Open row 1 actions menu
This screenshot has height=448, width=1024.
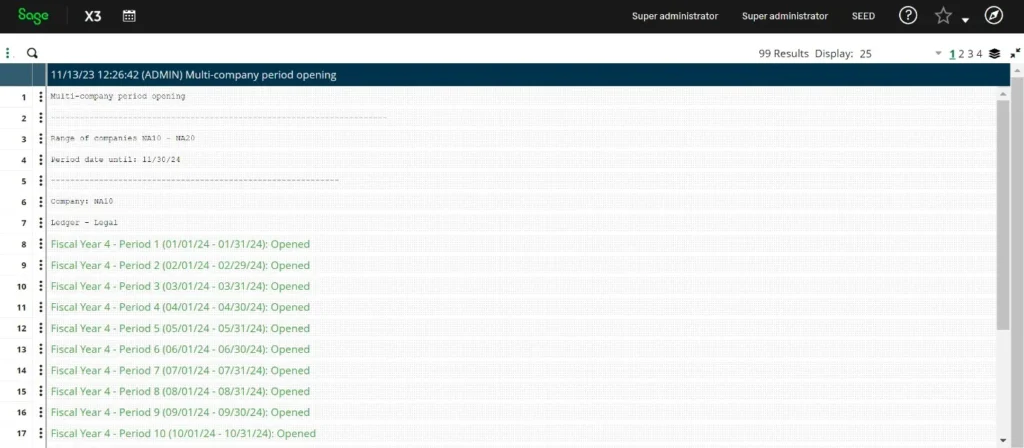[x=40, y=97]
